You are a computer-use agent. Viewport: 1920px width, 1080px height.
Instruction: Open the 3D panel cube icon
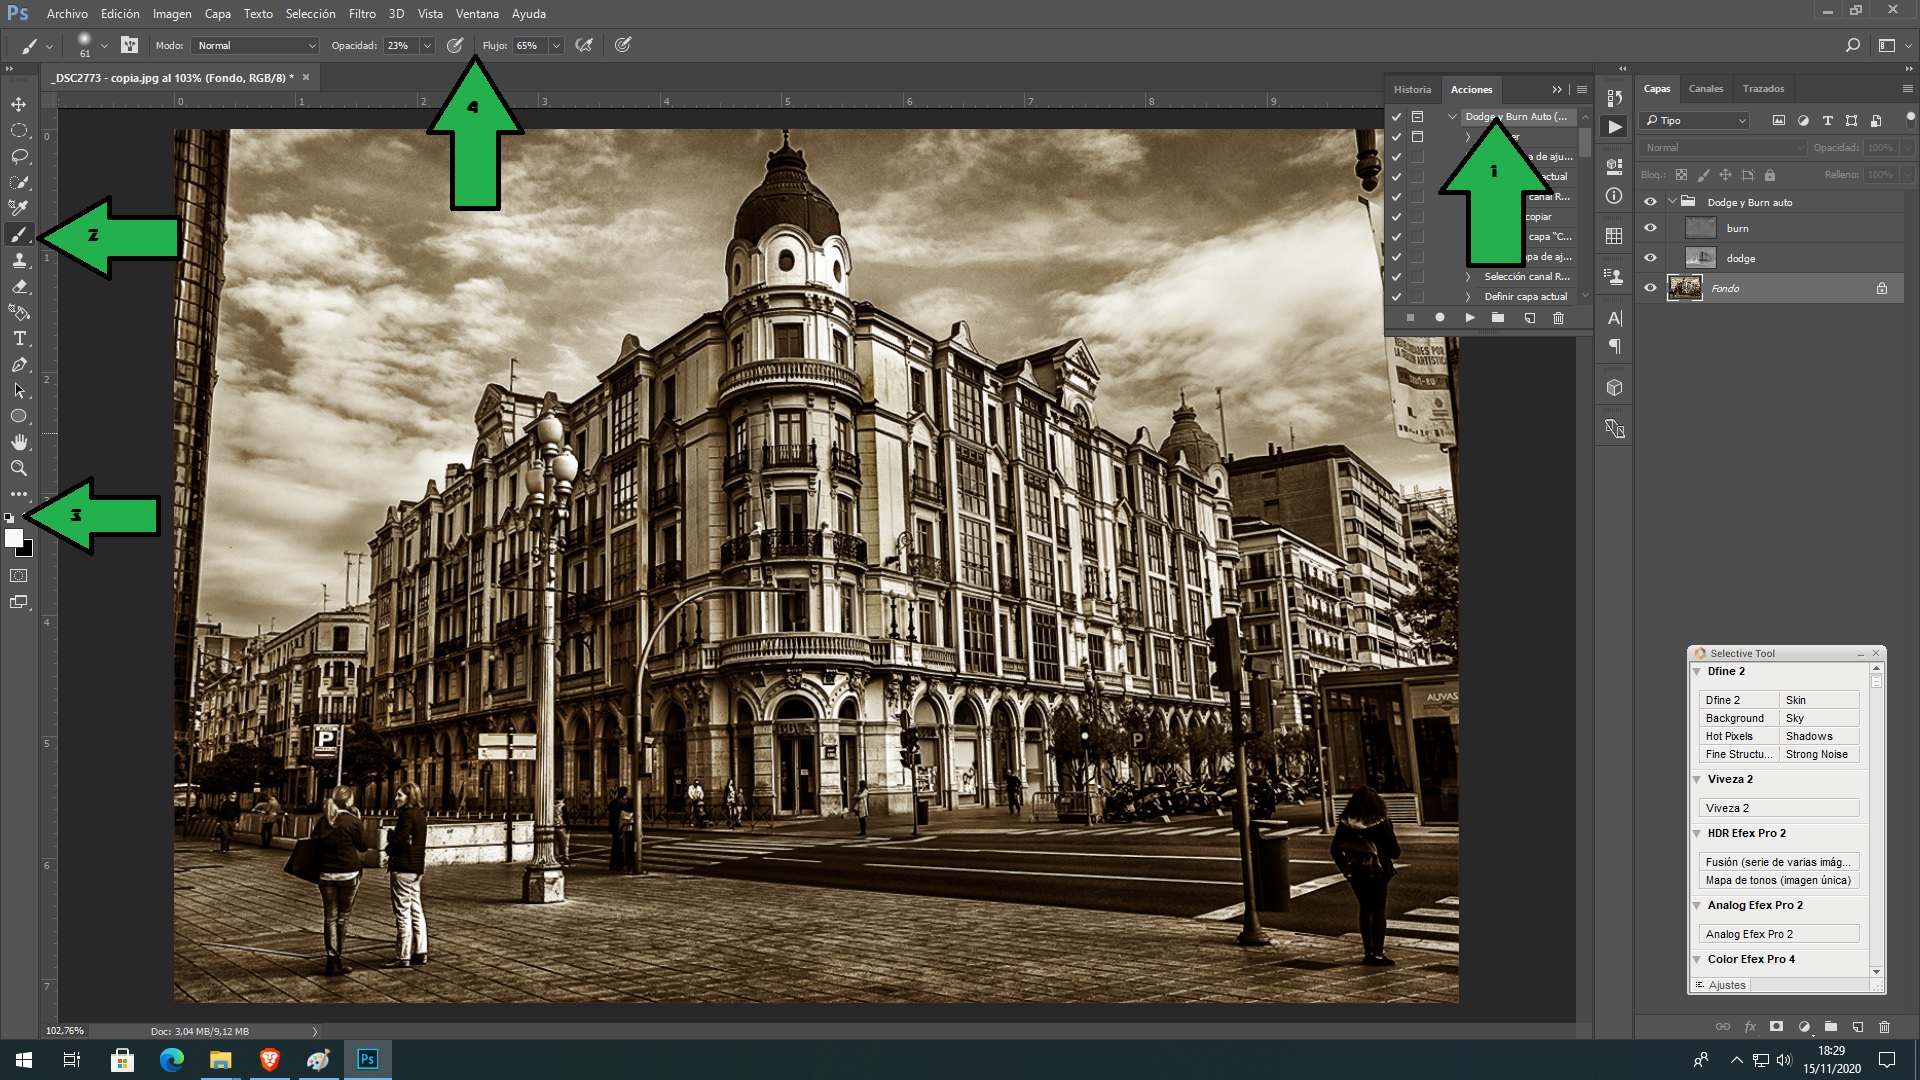pos(1614,387)
